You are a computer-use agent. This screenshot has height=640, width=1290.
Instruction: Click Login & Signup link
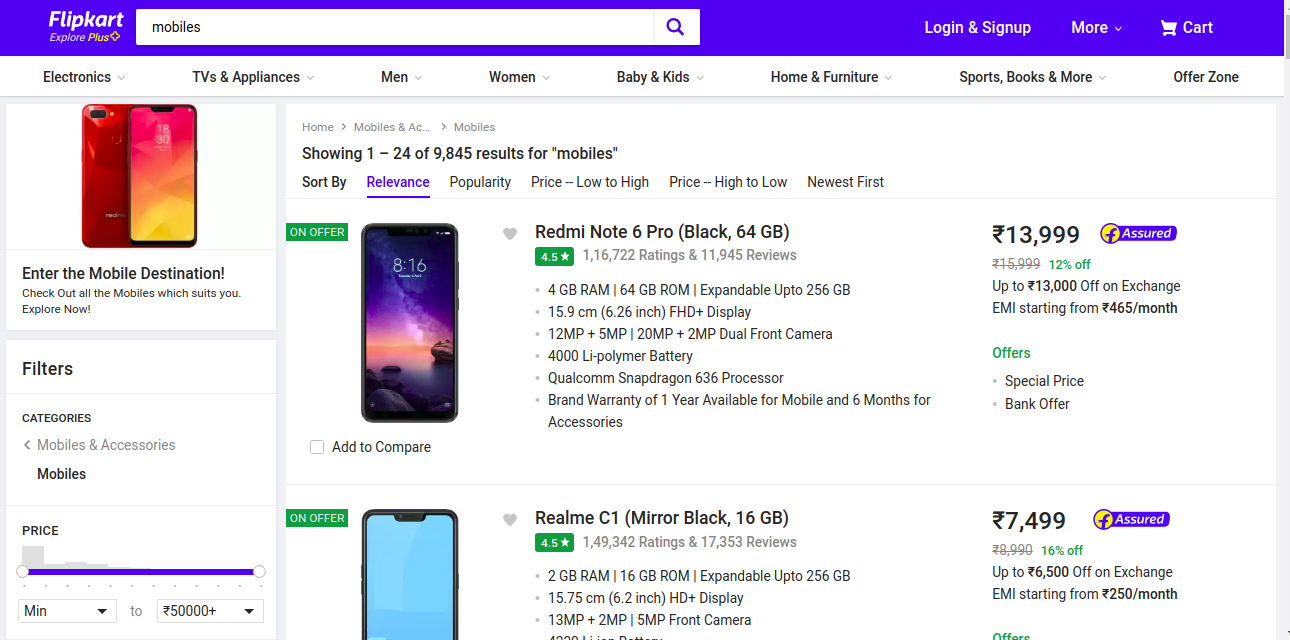977,28
